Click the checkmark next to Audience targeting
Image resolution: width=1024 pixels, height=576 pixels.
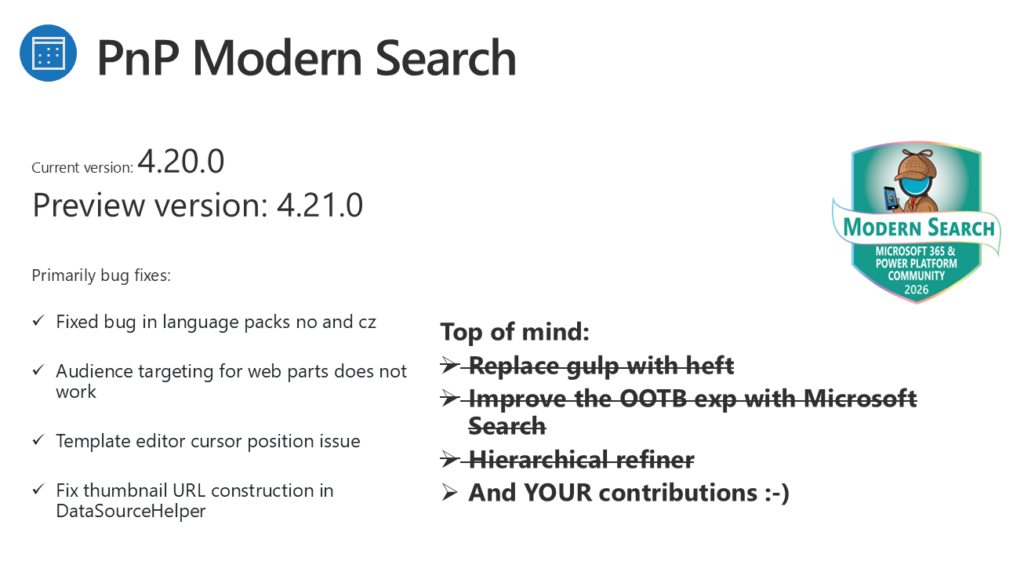click(x=38, y=371)
